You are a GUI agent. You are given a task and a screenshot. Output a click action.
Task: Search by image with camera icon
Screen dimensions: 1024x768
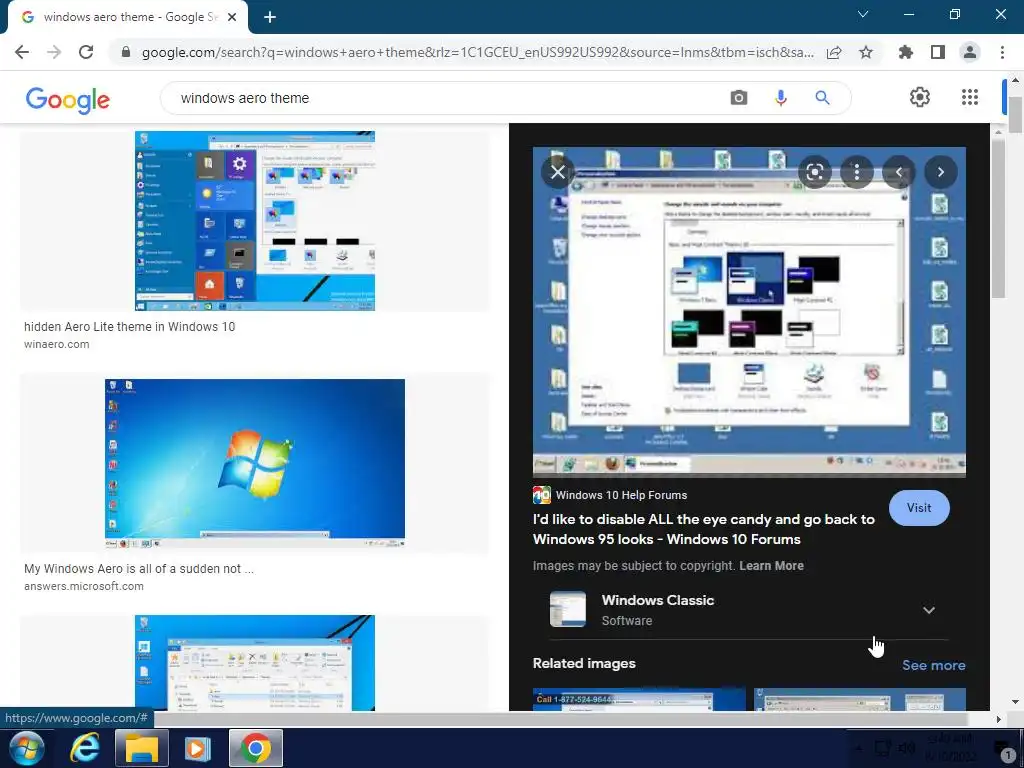[x=739, y=98]
